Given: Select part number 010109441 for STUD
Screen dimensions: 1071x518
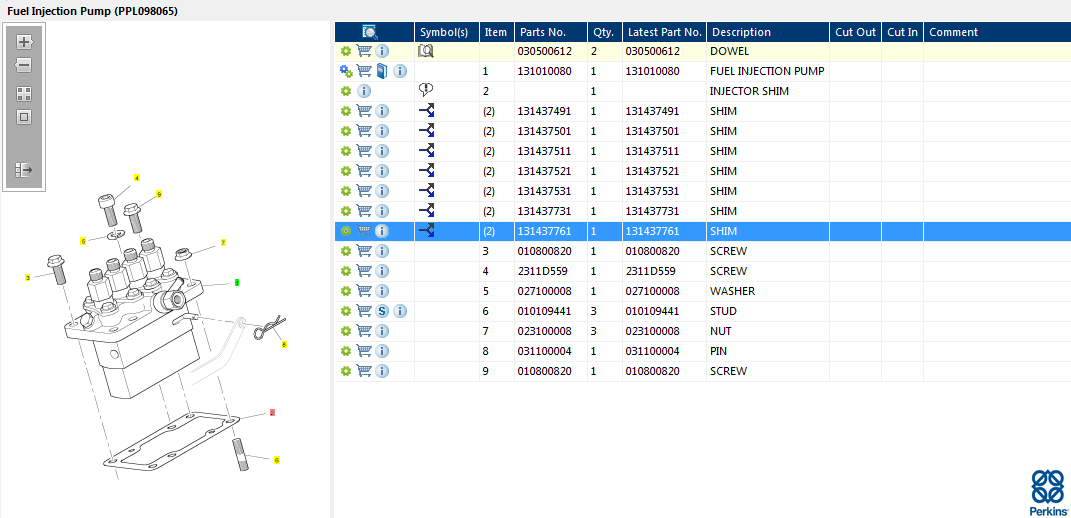Looking at the screenshot, I should pos(545,311).
